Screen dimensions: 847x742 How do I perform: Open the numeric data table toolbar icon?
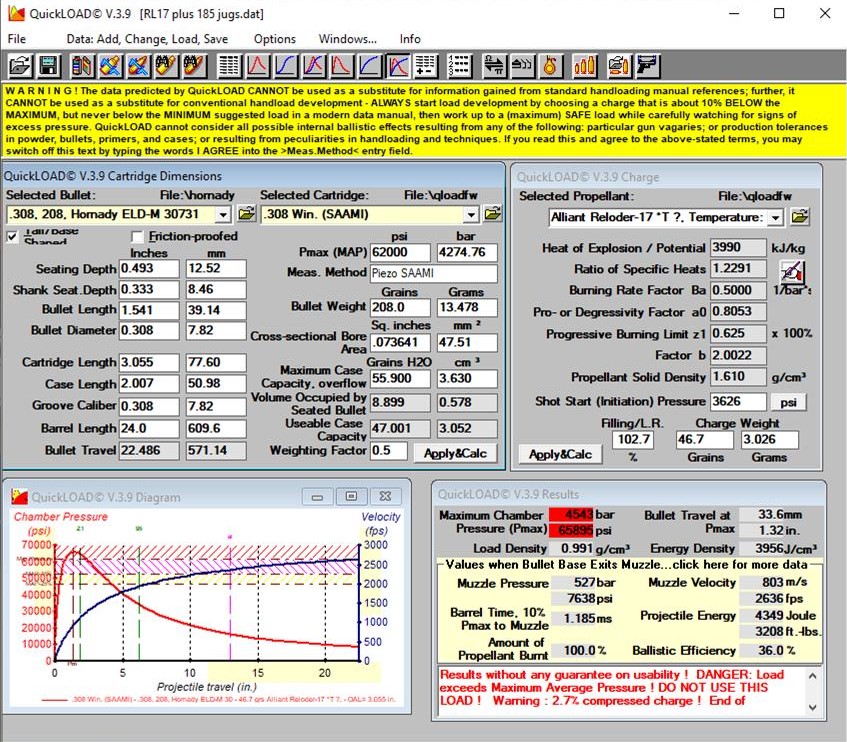pyautogui.click(x=229, y=66)
